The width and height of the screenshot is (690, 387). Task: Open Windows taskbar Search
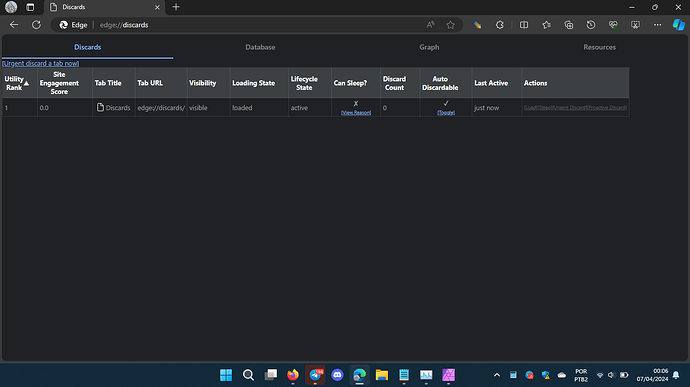click(x=248, y=375)
